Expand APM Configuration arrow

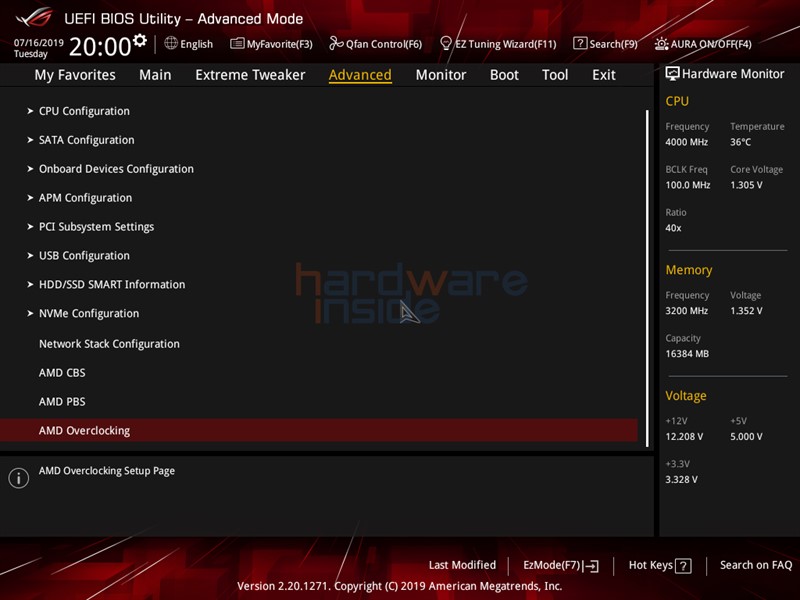pyautogui.click(x=30, y=197)
